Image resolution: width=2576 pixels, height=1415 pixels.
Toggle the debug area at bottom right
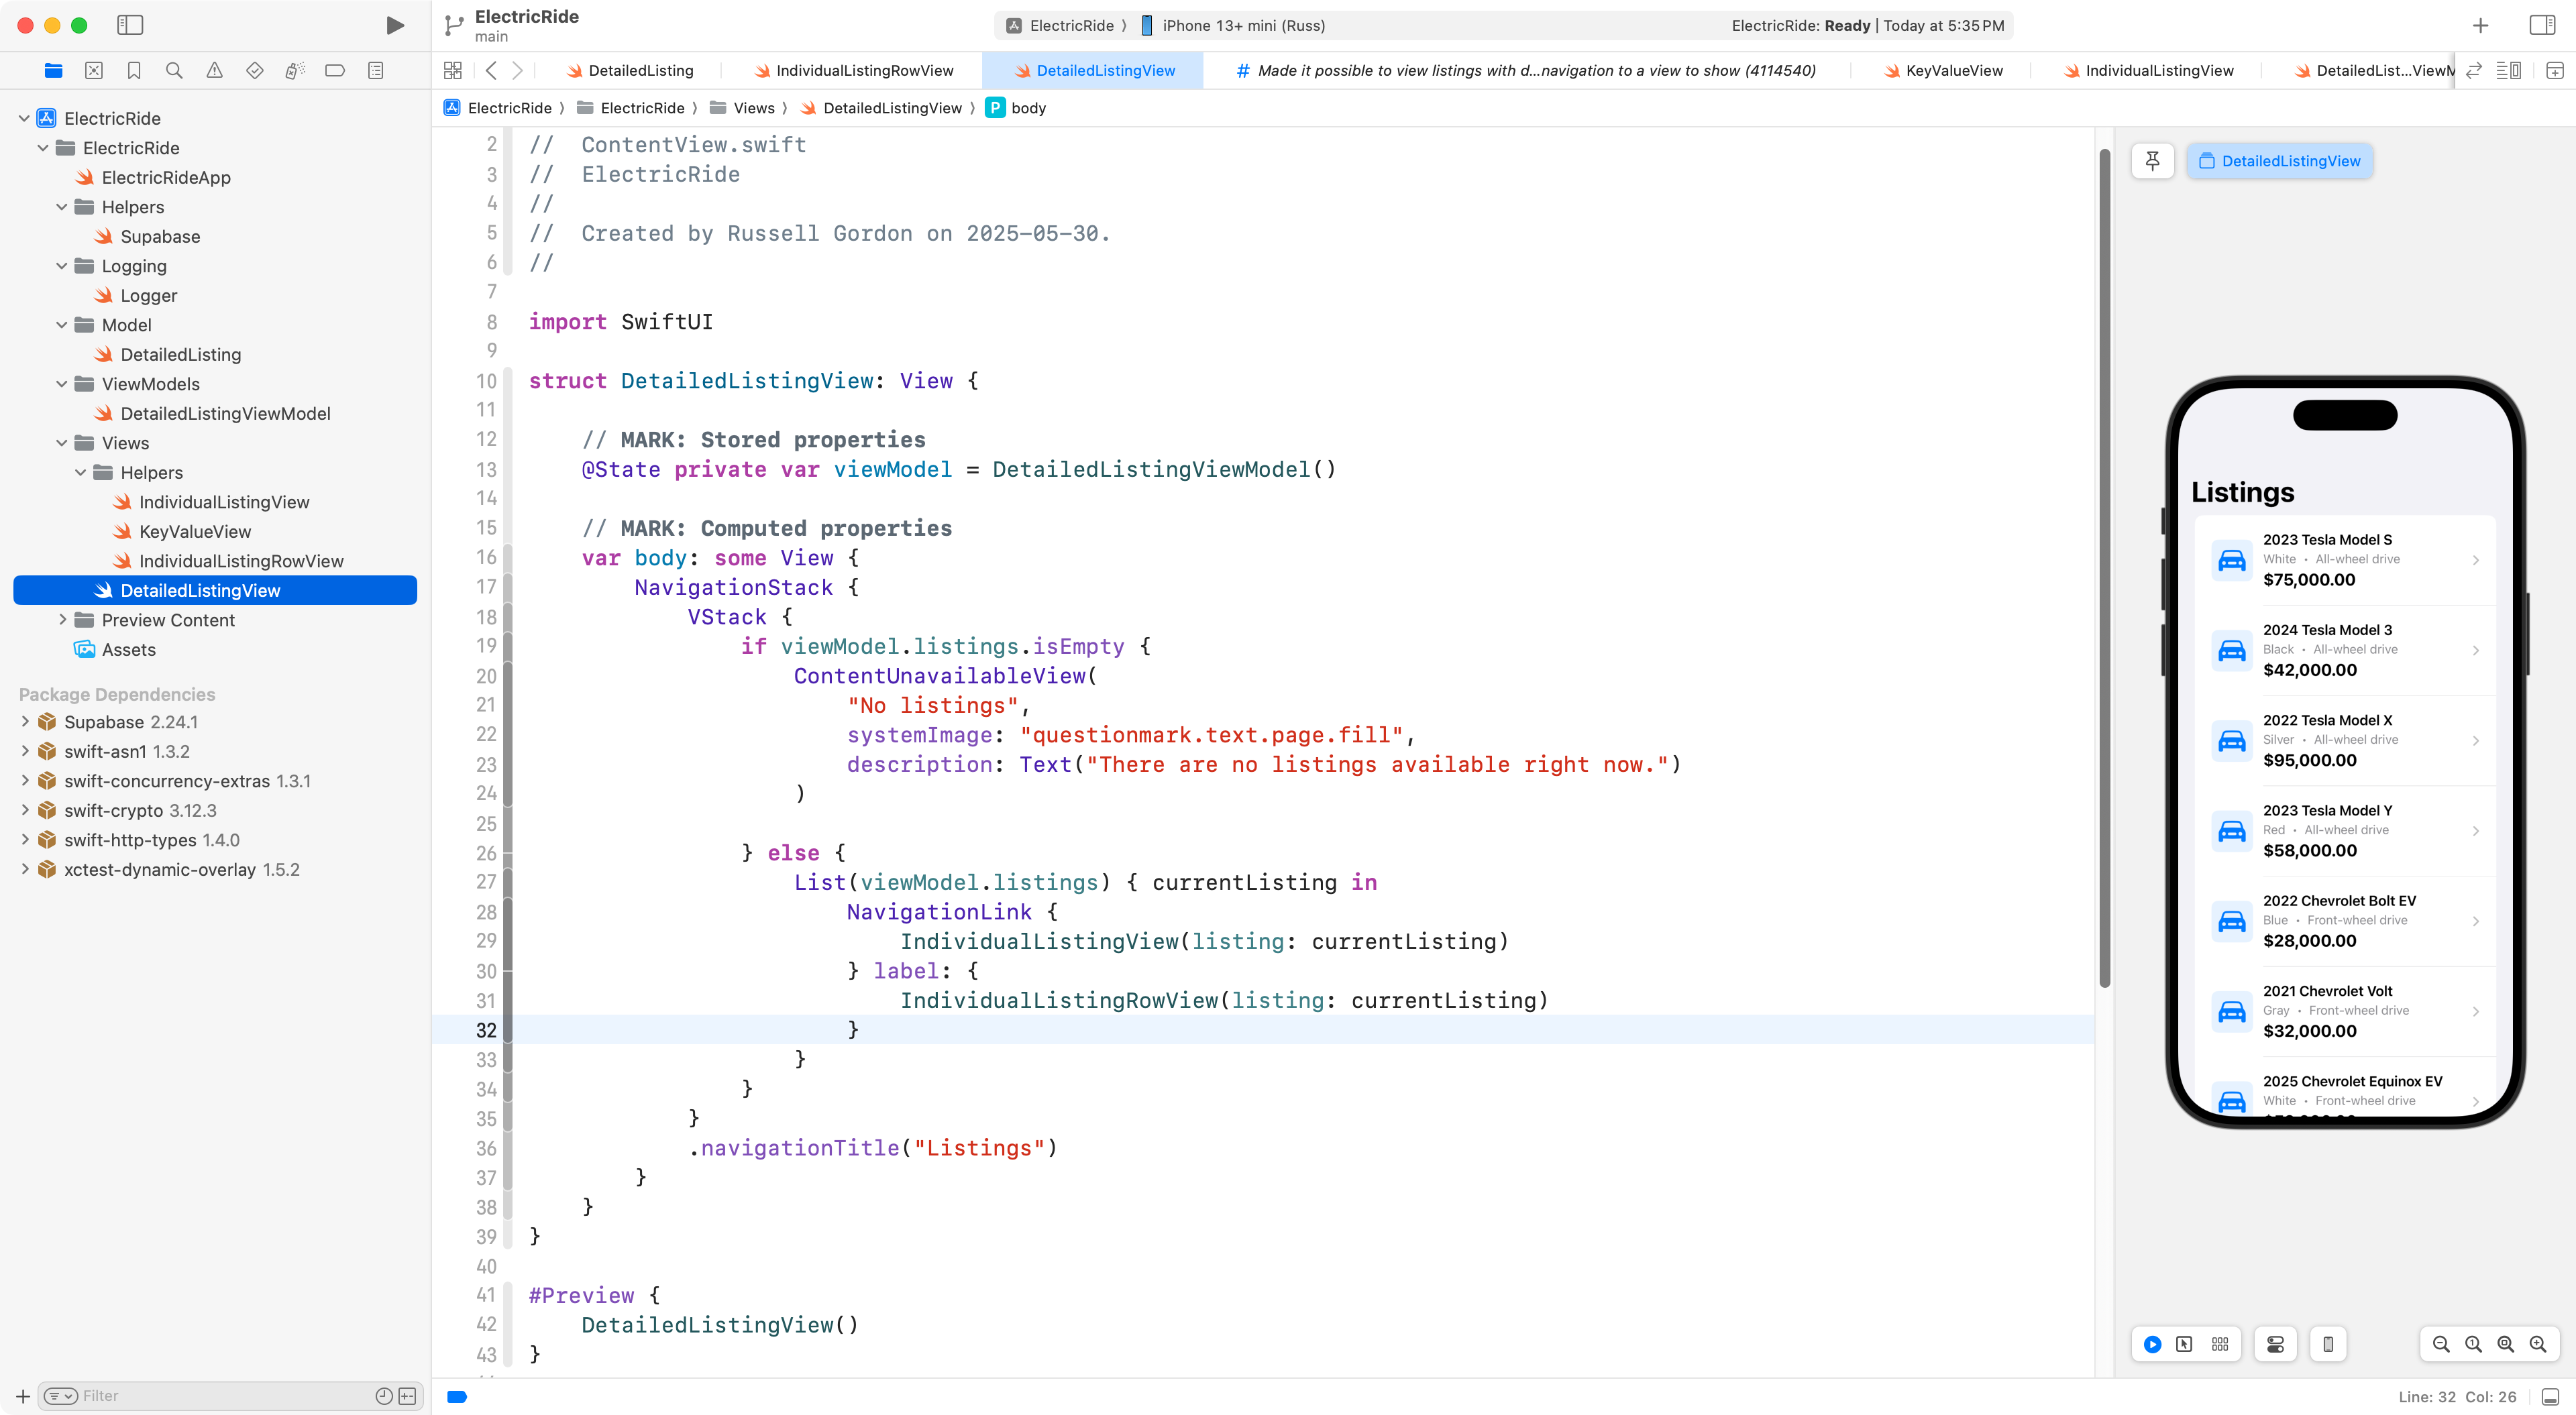2551,1396
